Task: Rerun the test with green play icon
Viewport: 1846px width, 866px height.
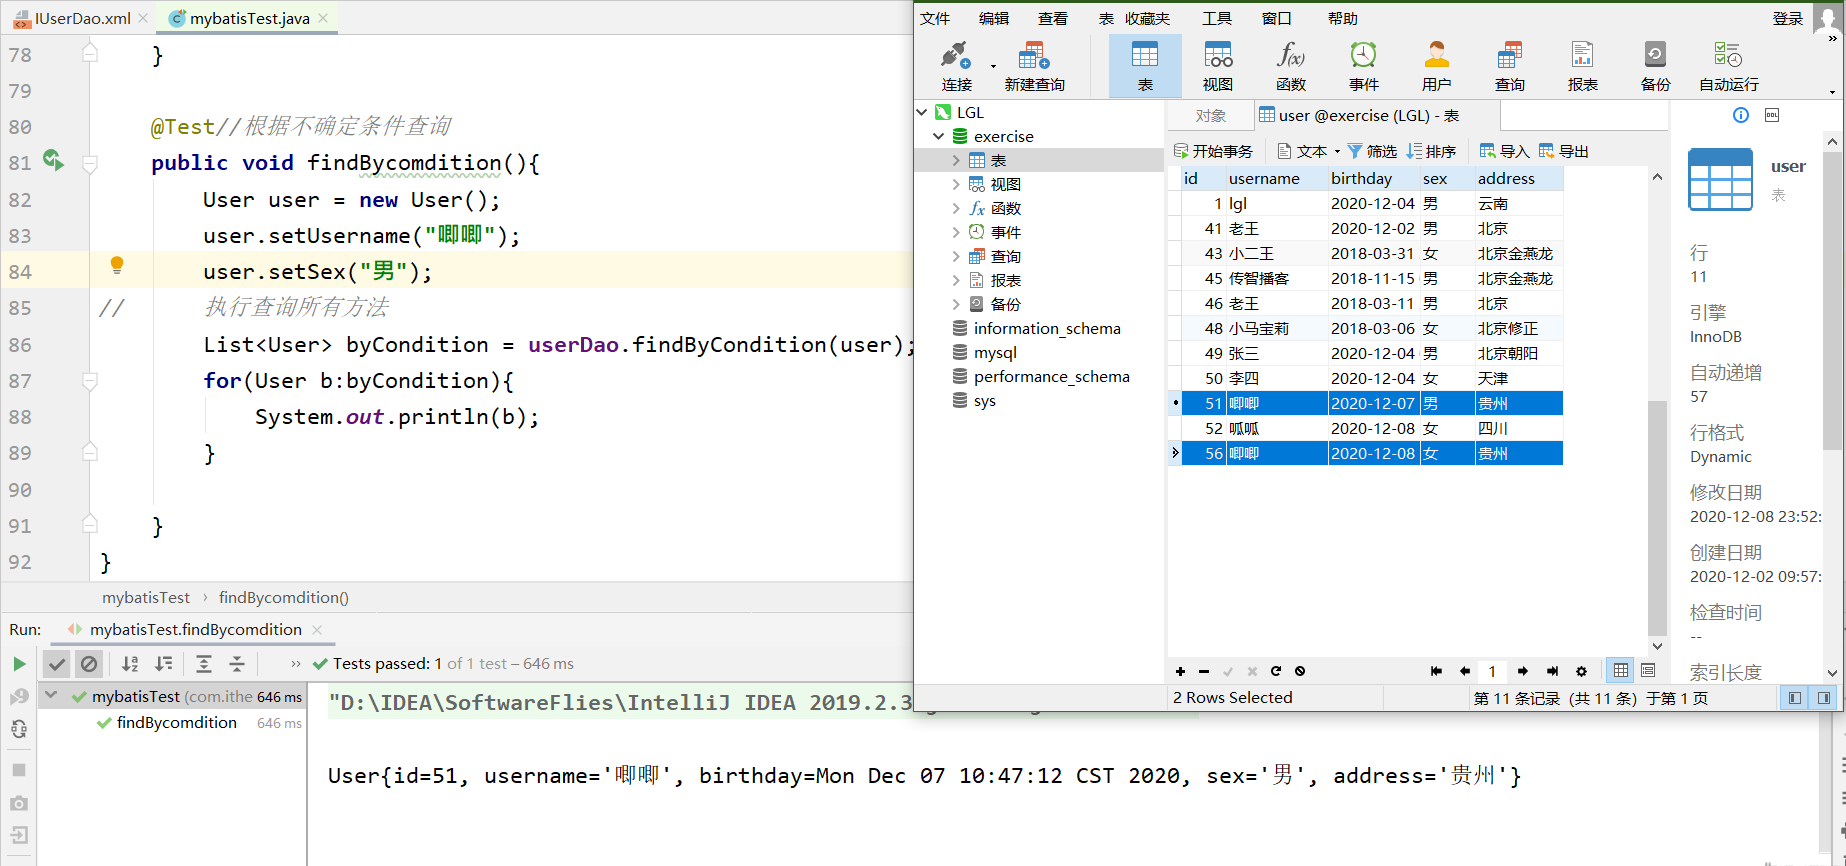Action: (x=19, y=664)
